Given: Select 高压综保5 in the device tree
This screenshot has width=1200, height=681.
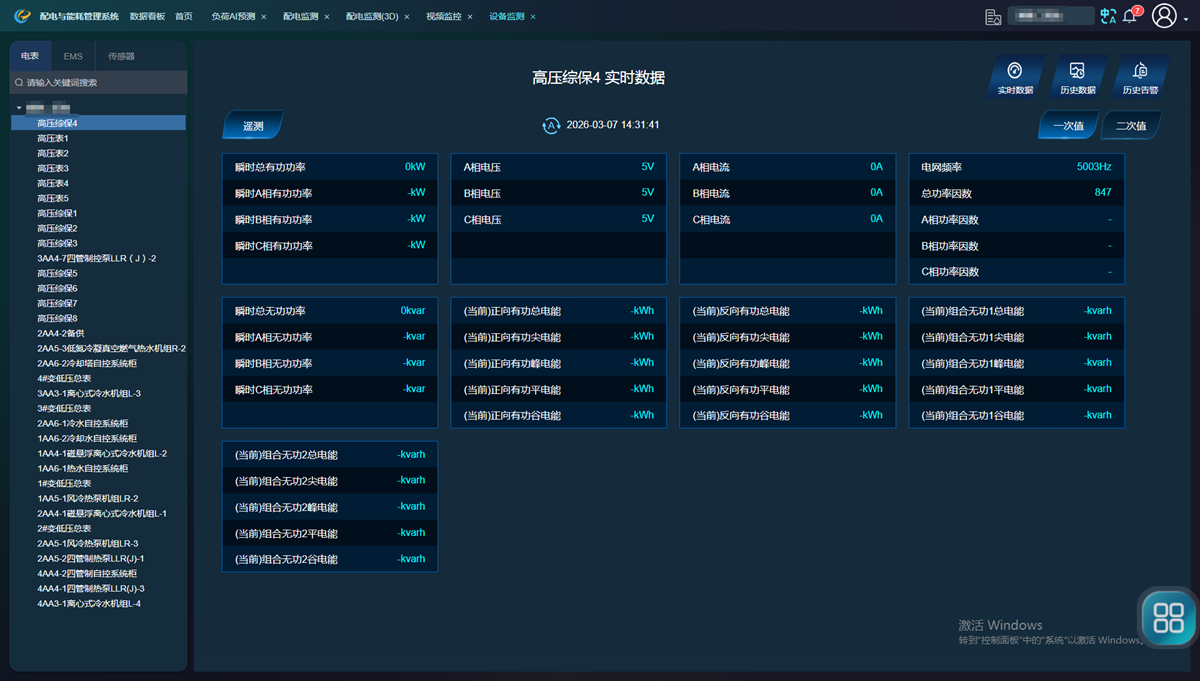Looking at the screenshot, I should (x=57, y=273).
